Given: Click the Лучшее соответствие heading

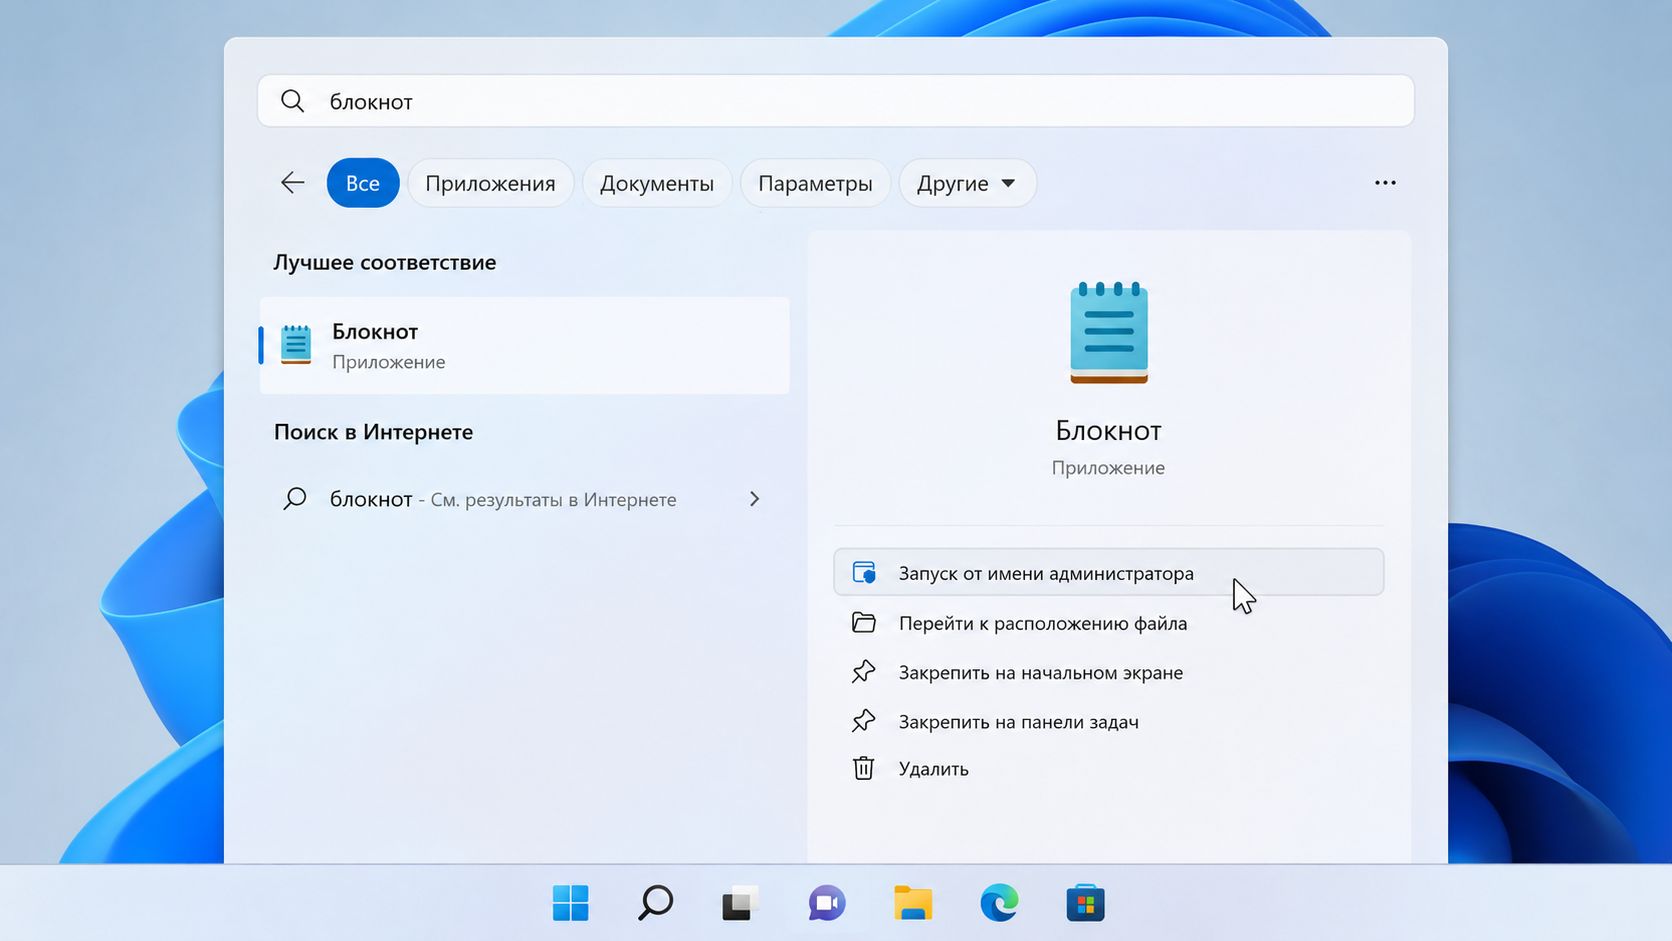Looking at the screenshot, I should click(385, 262).
